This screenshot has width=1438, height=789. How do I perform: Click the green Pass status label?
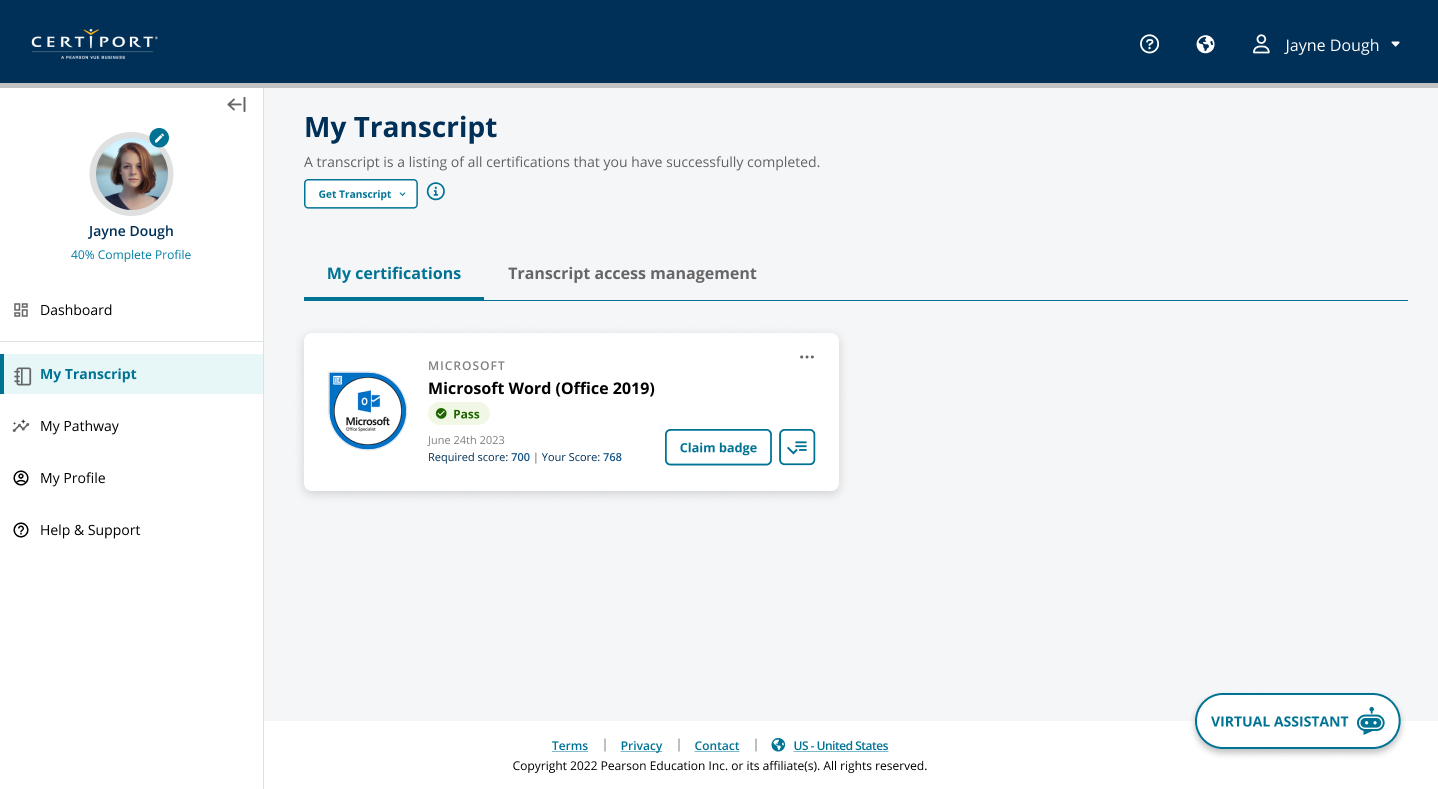[x=458, y=414]
